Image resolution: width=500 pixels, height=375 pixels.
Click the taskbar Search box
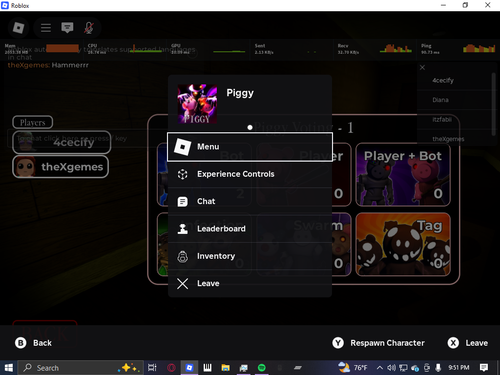click(x=80, y=368)
